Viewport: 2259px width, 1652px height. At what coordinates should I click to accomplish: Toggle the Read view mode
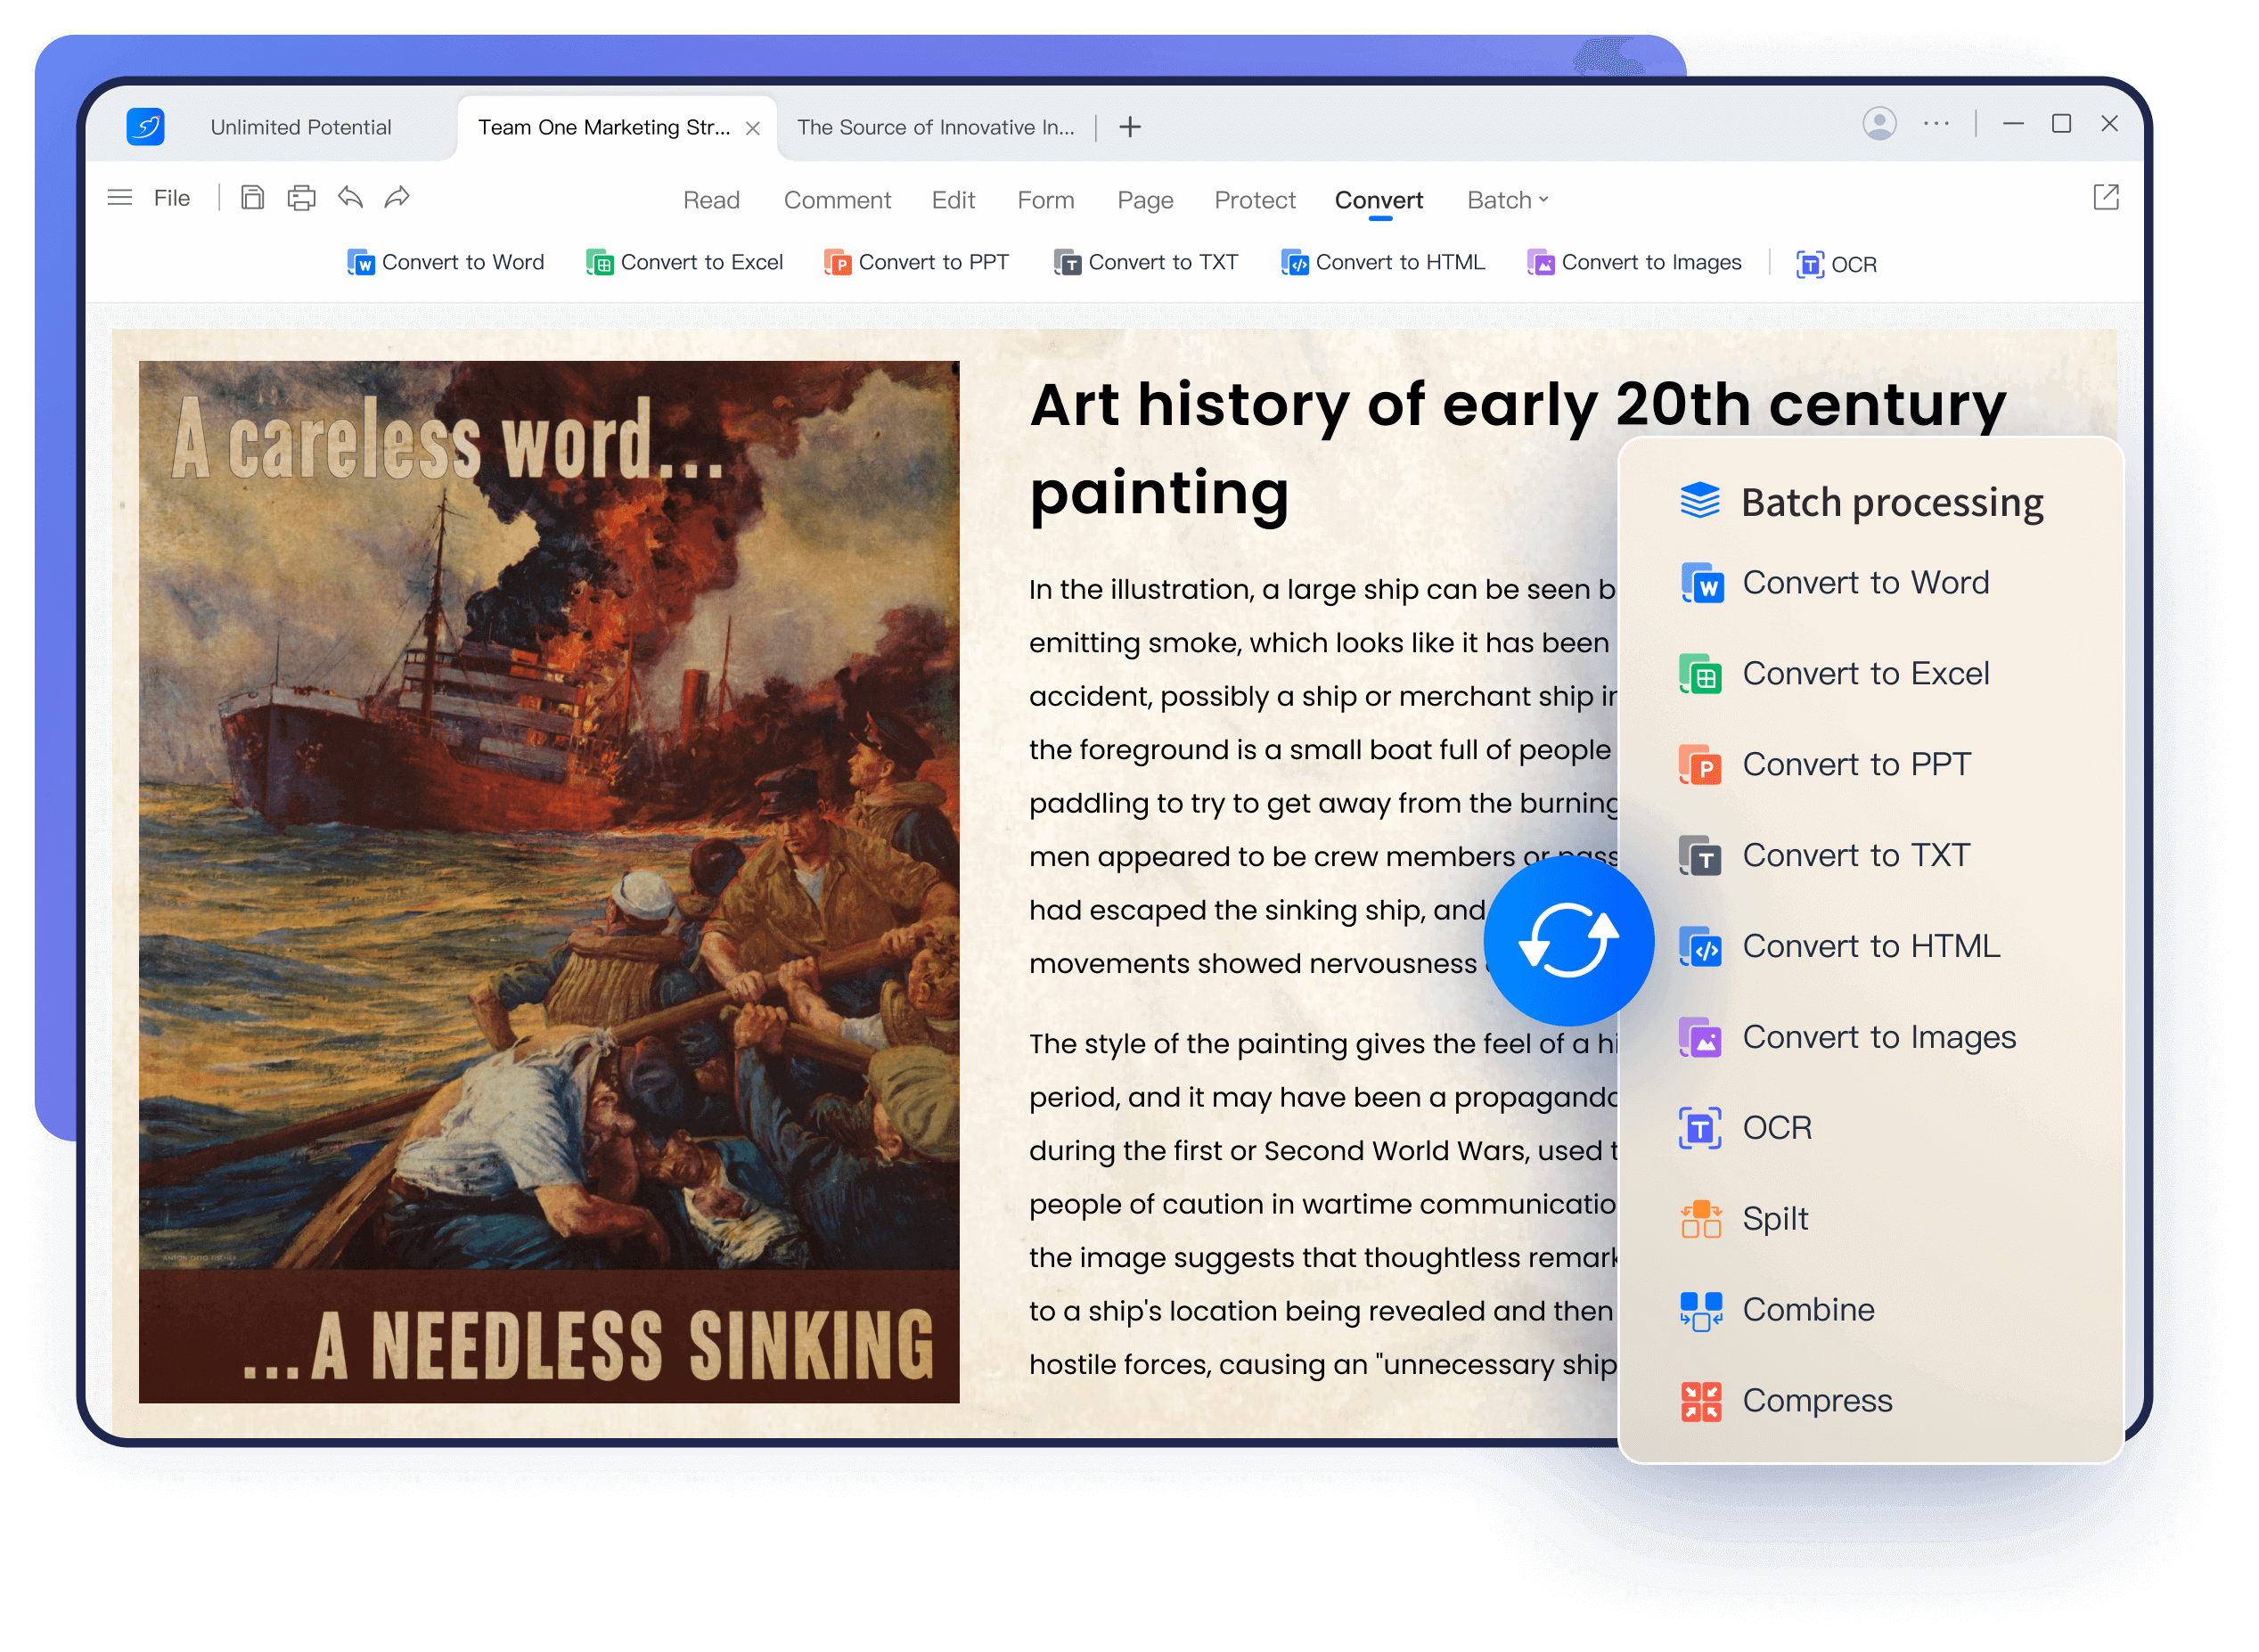tap(710, 198)
